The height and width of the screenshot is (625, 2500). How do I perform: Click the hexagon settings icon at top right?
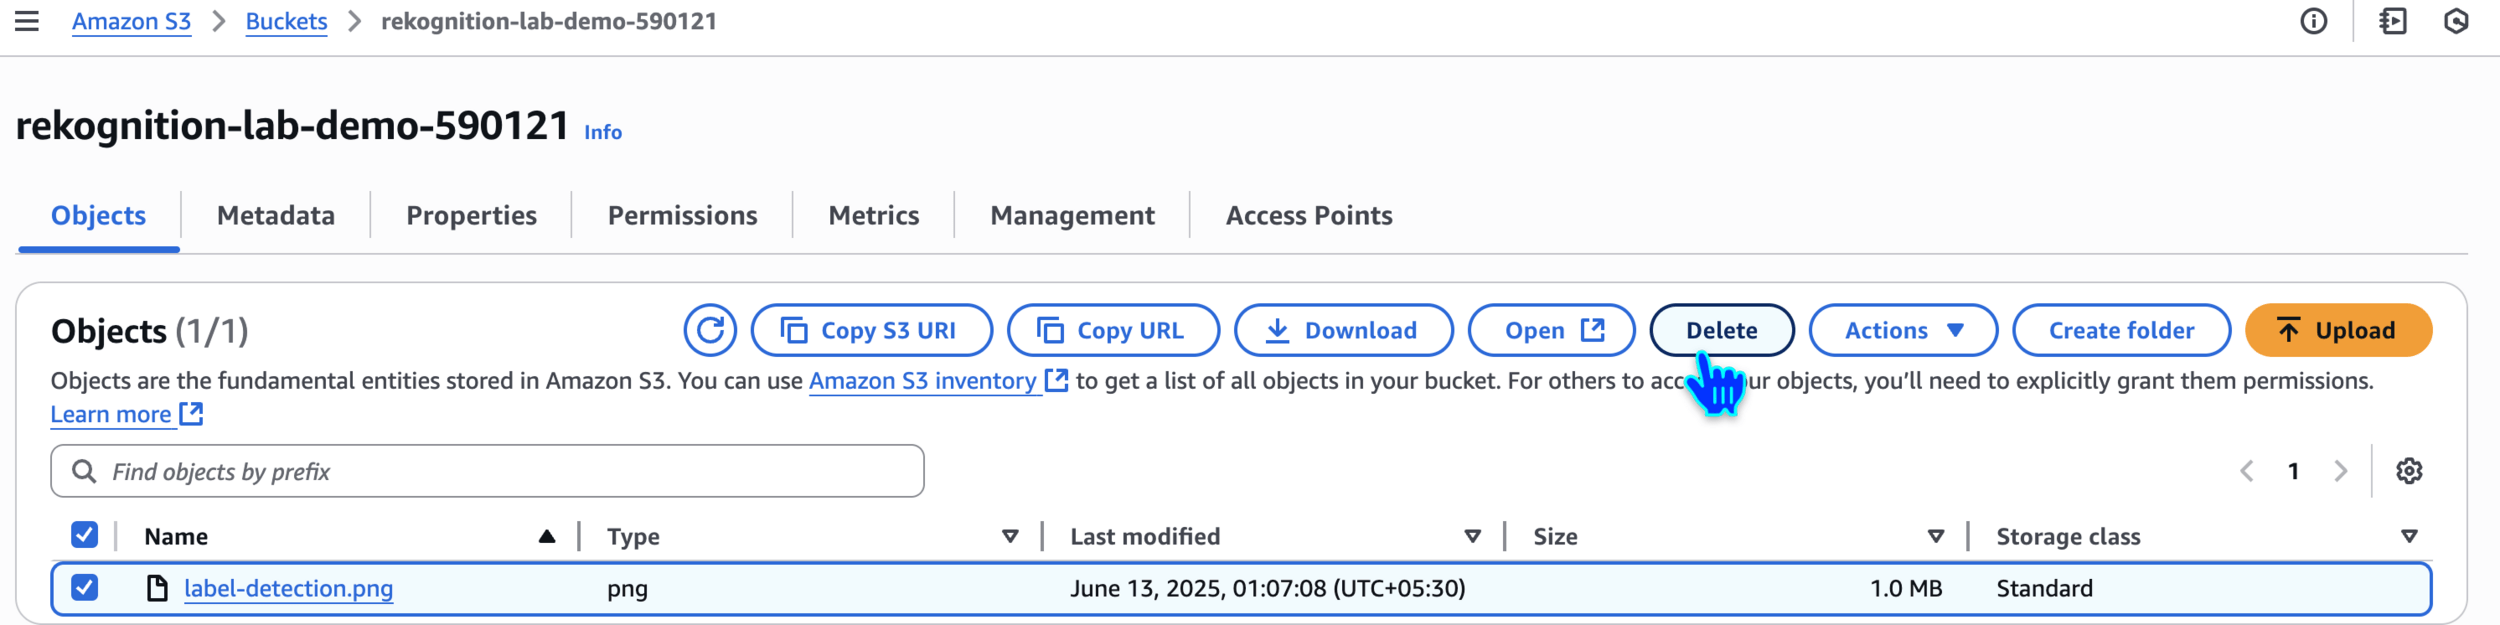[2456, 21]
